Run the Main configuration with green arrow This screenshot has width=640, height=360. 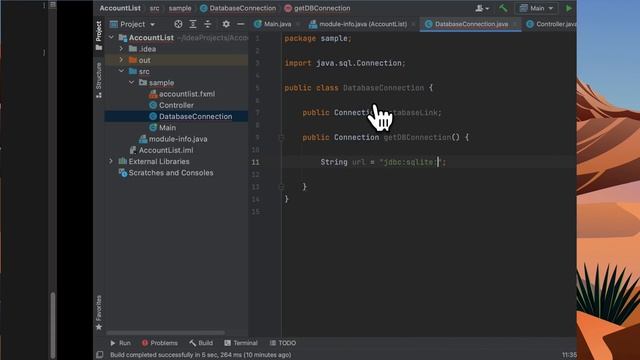pyautogui.click(x=569, y=8)
